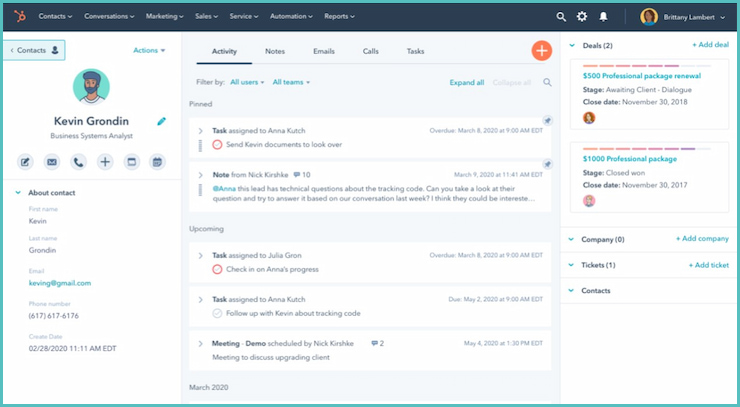Image resolution: width=740 pixels, height=407 pixels.
Task: Switch to the Calls tab
Action: pos(370,51)
